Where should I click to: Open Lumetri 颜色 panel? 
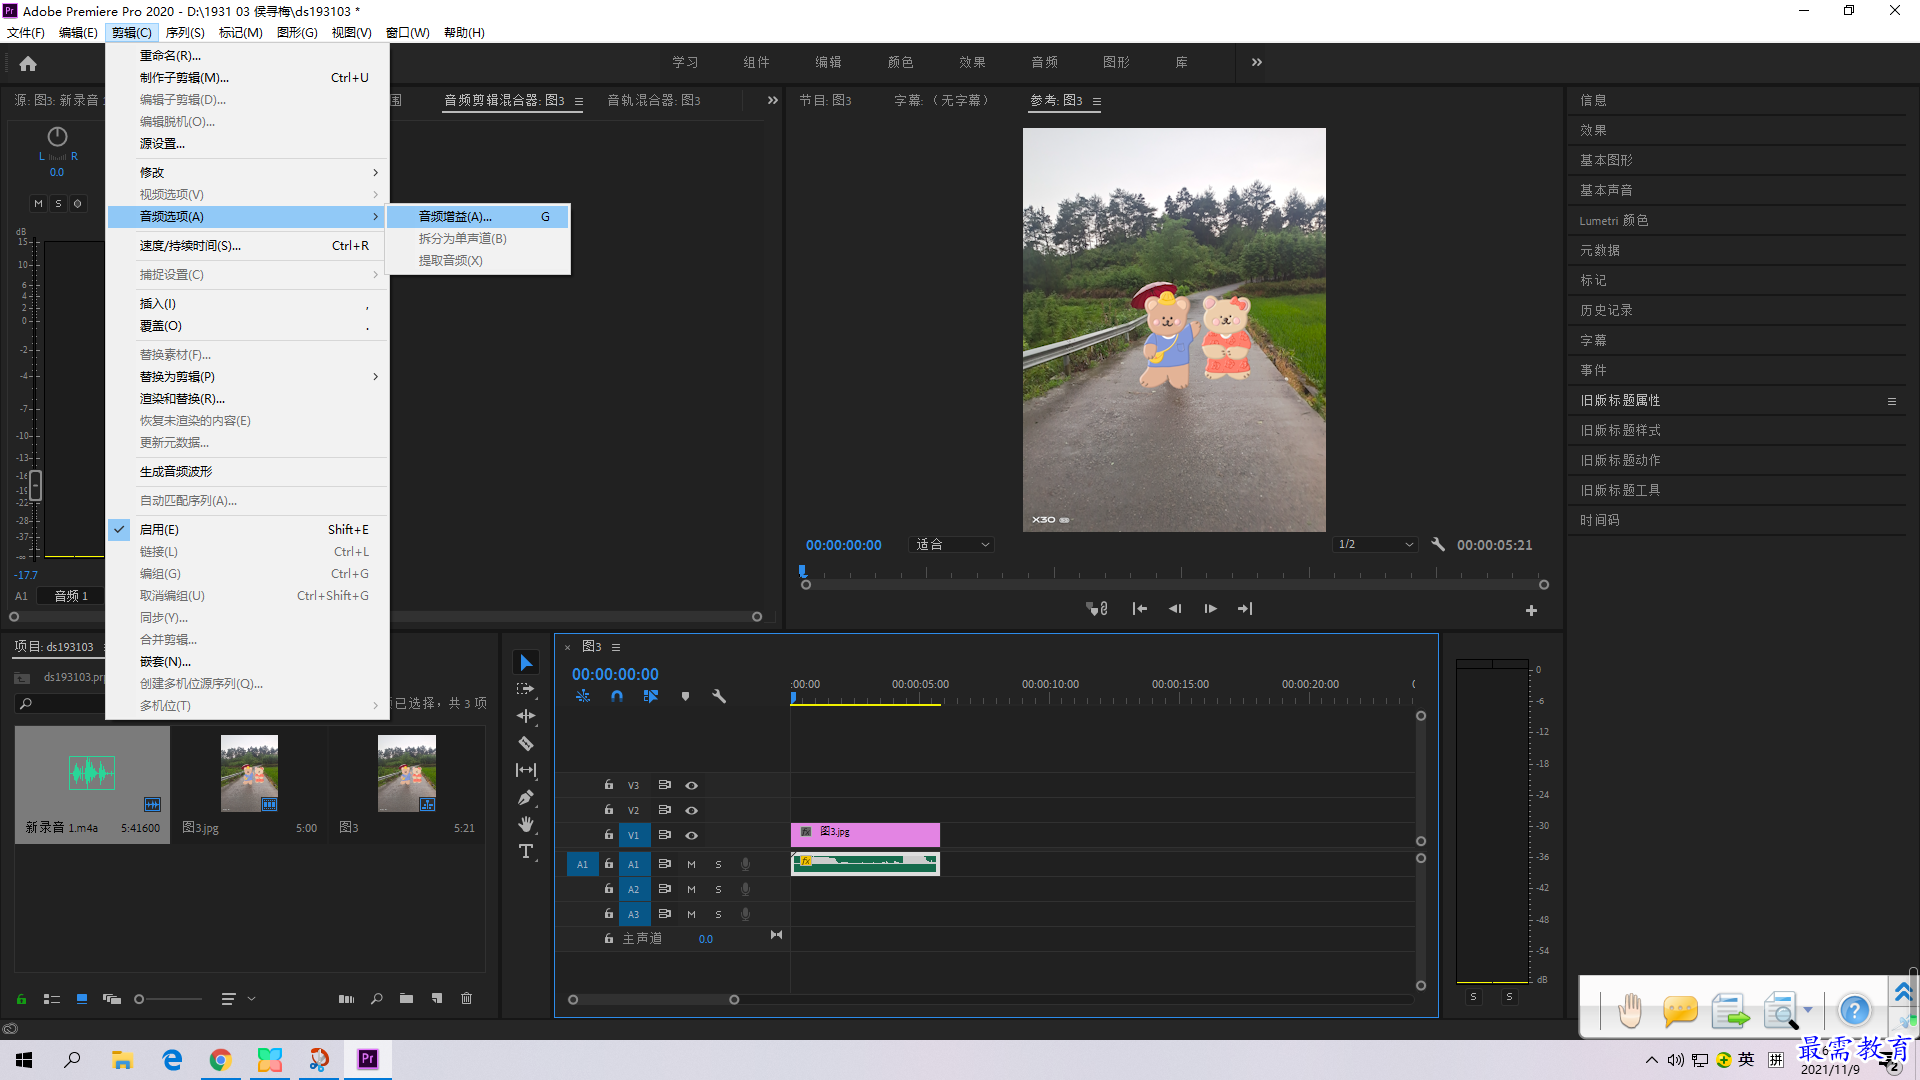click(x=1614, y=220)
